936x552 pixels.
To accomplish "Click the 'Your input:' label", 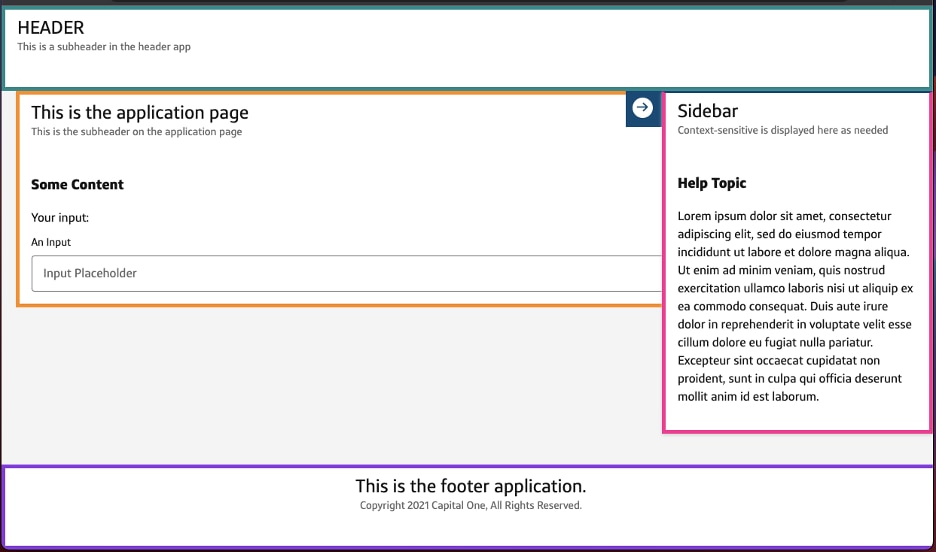I will coord(60,218).
